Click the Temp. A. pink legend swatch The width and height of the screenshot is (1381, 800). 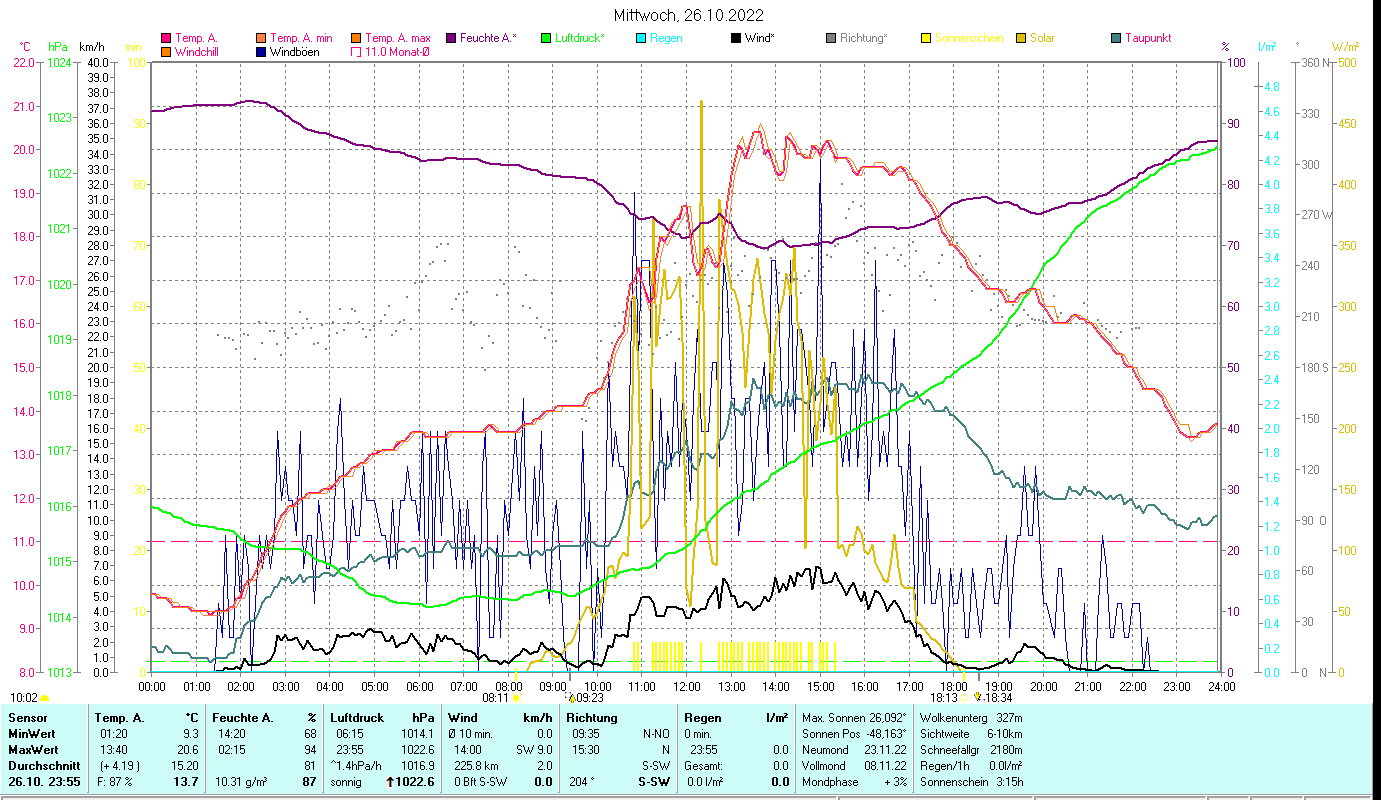click(167, 38)
